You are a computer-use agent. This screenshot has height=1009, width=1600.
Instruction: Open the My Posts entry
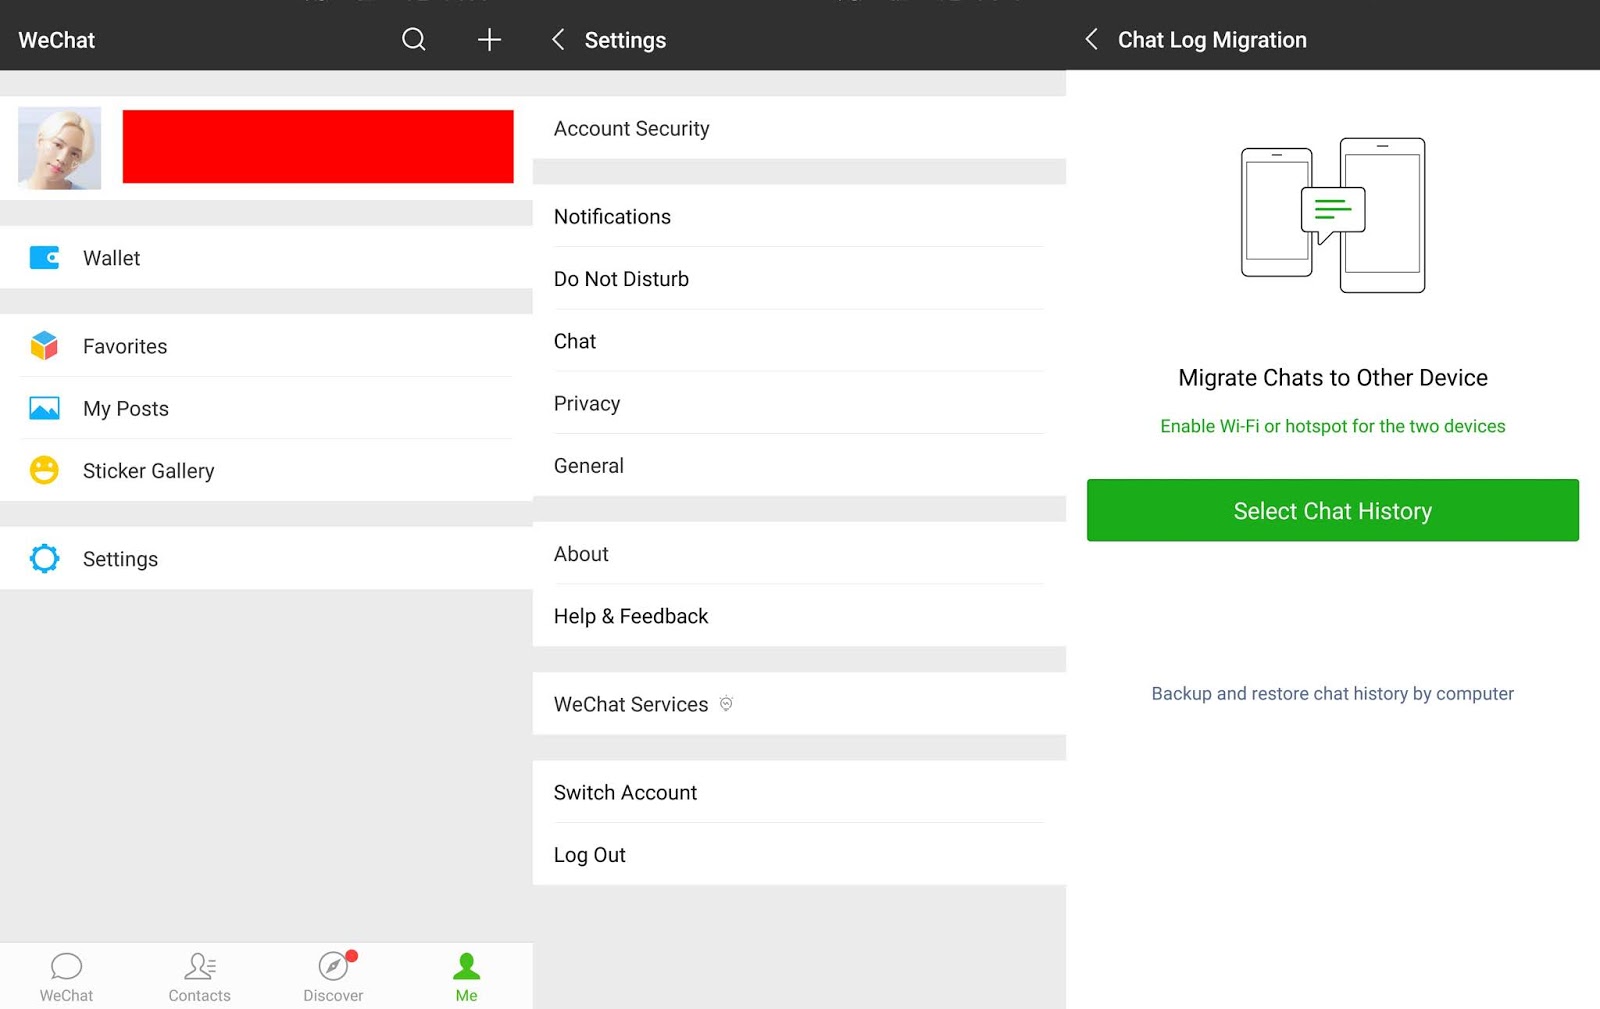(x=266, y=408)
